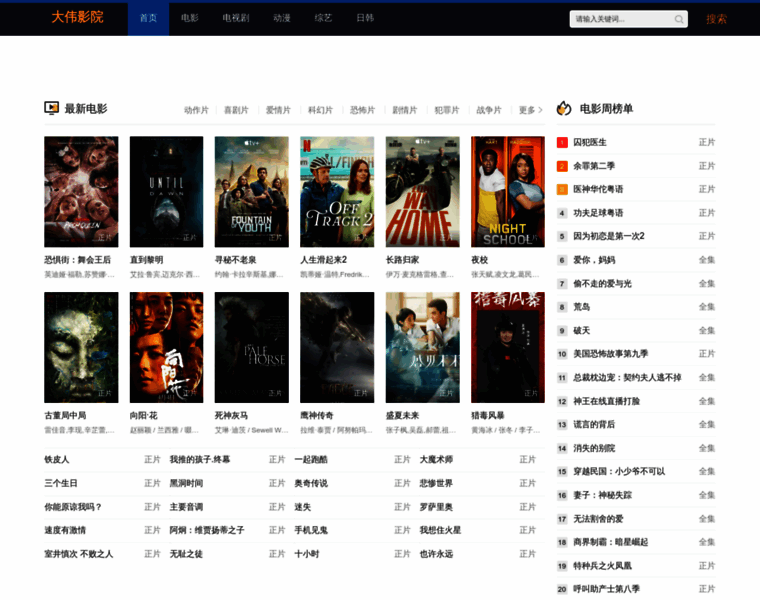Open 特种兵之火凤凰 in chart
The image size is (760, 600).
(602, 566)
